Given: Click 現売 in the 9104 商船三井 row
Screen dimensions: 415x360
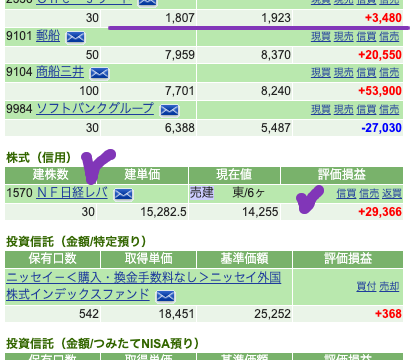Looking at the screenshot, I should [344, 72].
